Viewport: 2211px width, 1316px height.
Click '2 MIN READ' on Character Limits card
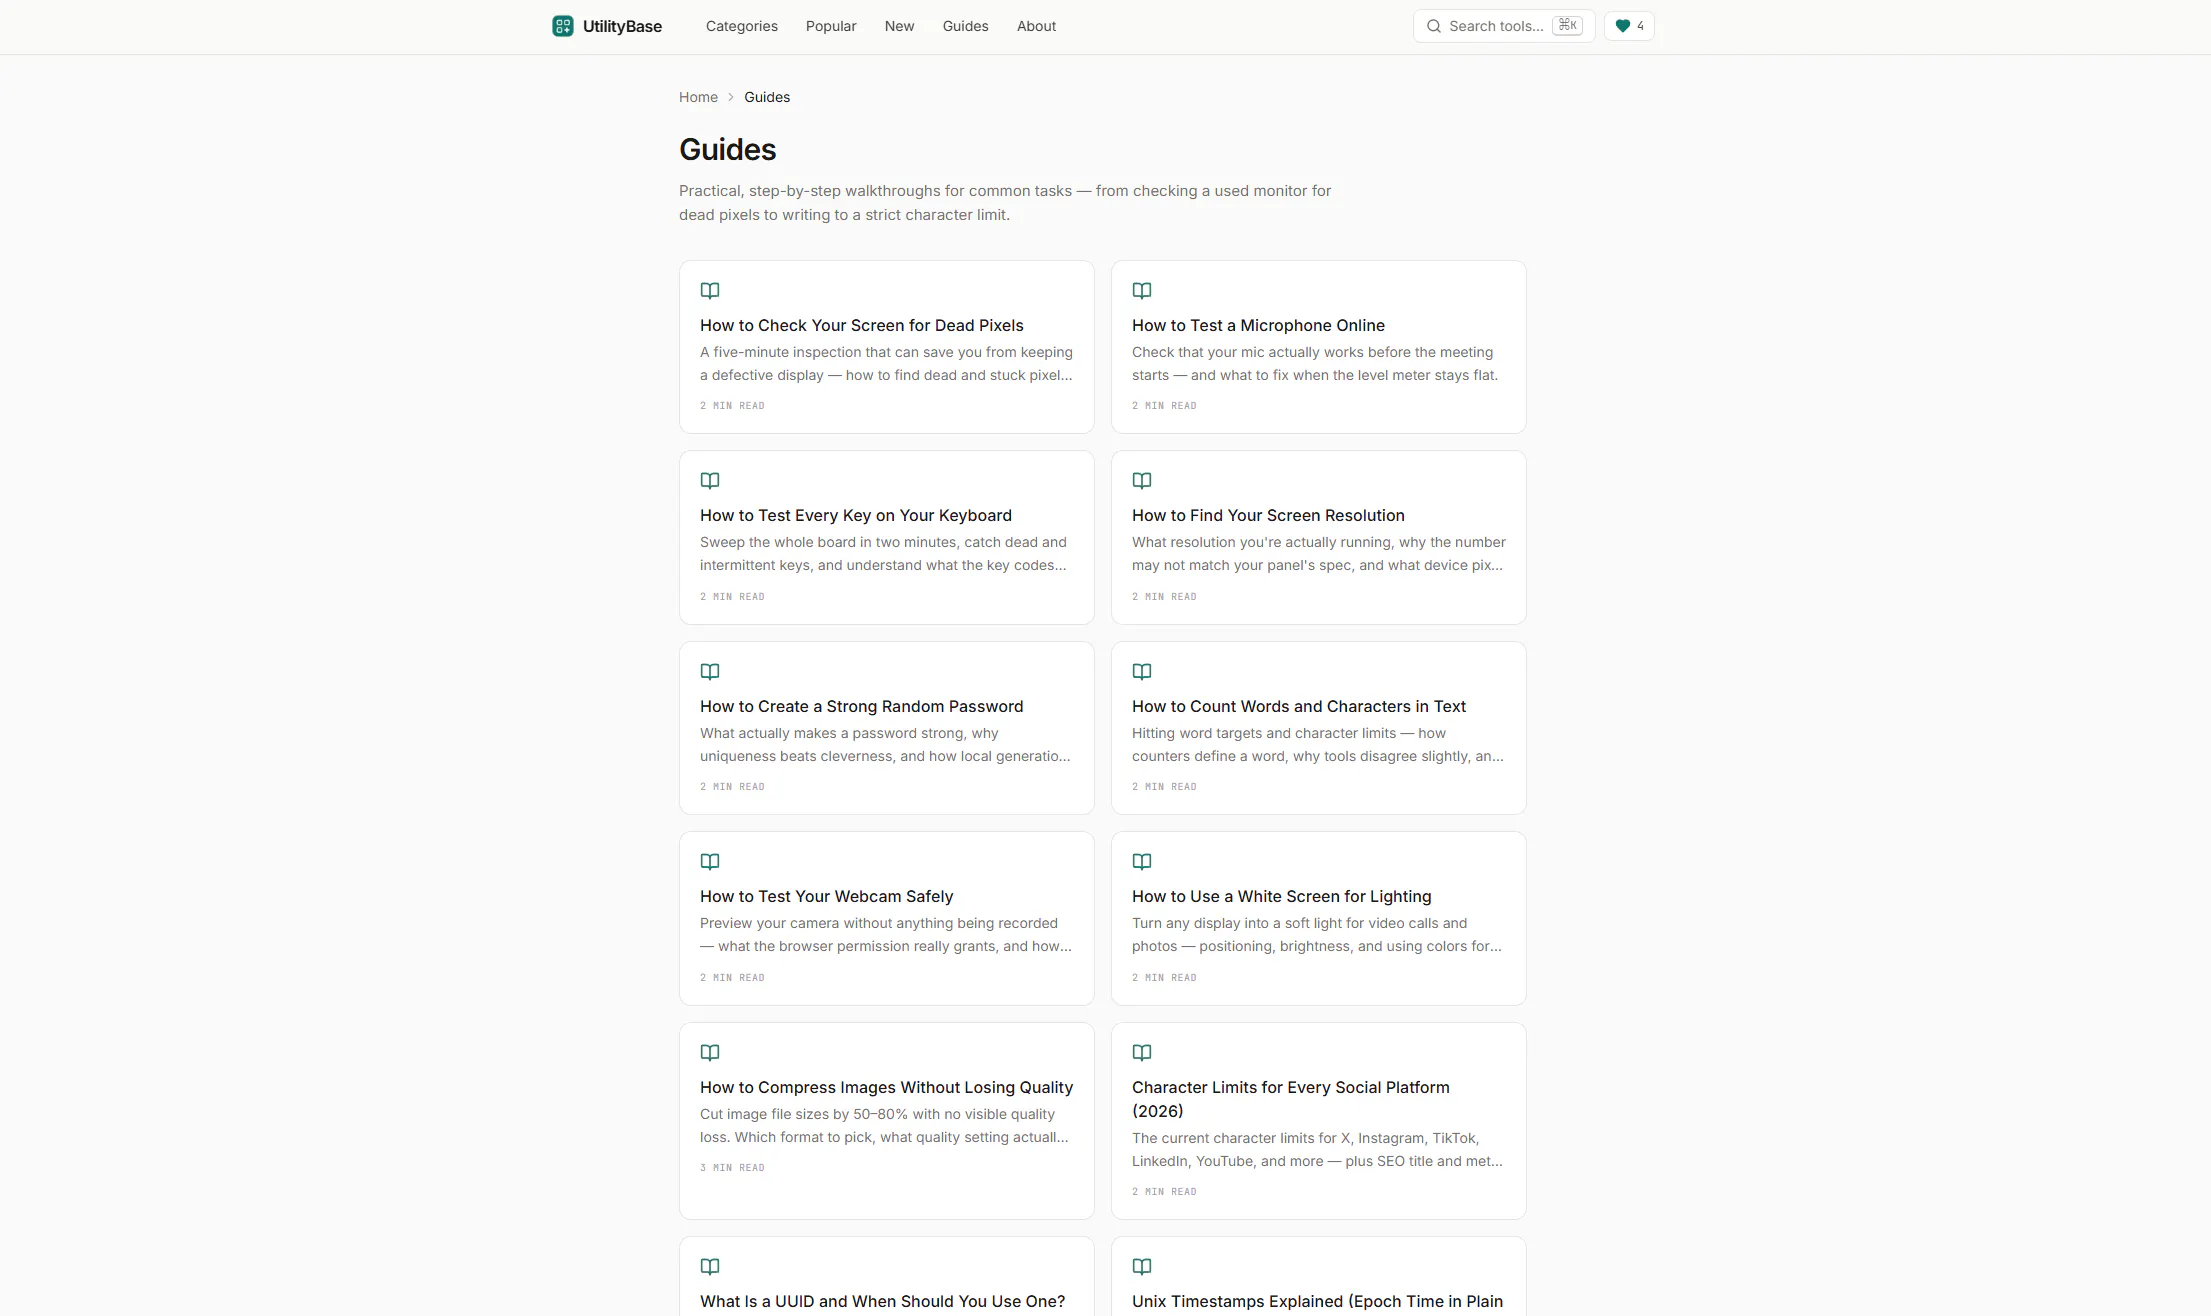(x=1164, y=1192)
